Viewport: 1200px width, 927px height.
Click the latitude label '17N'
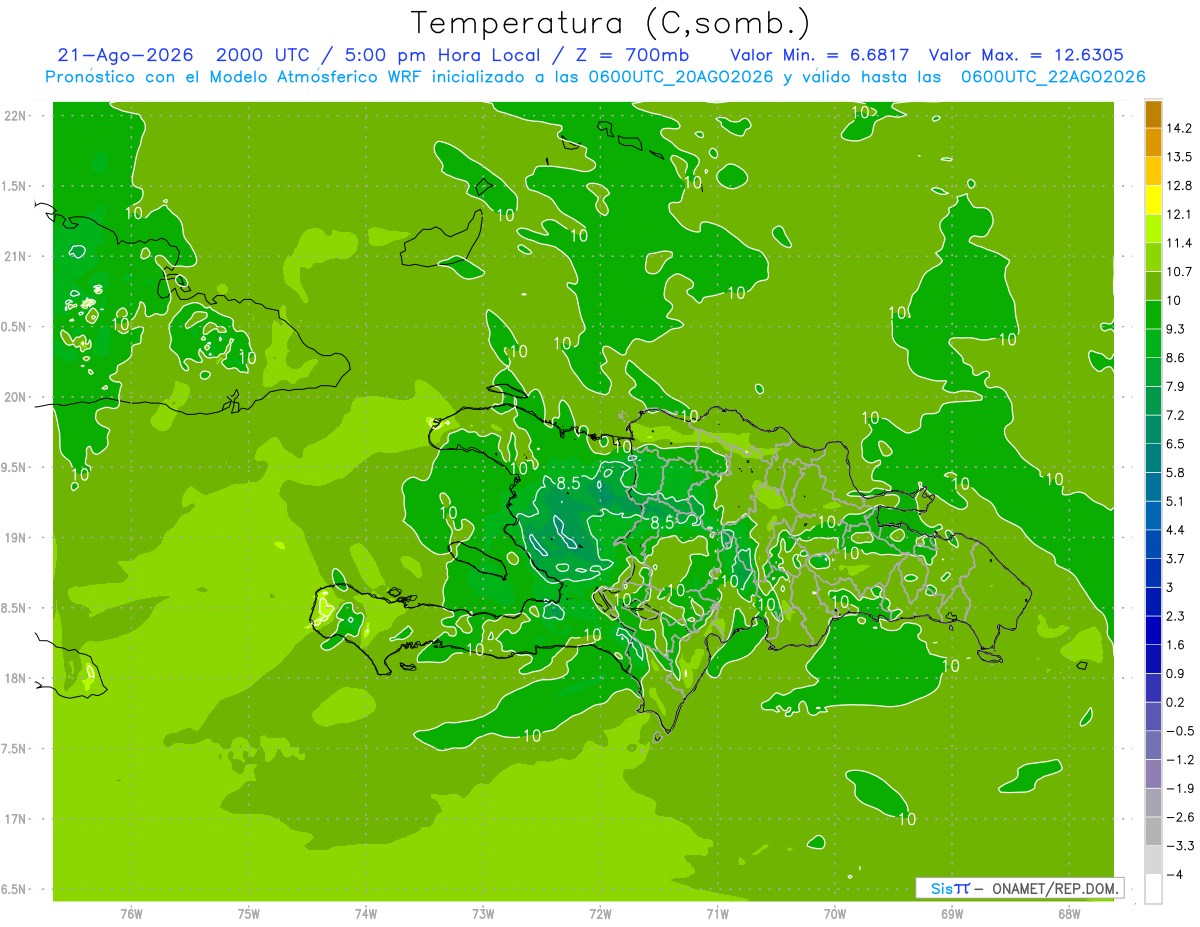point(16,819)
